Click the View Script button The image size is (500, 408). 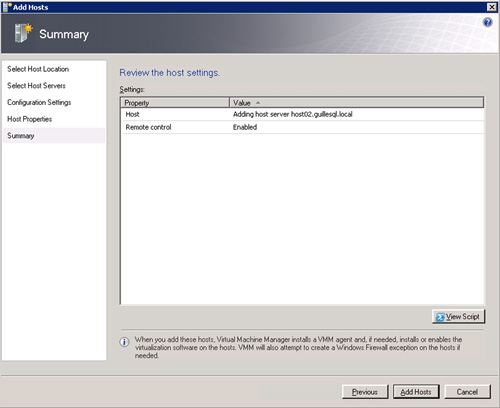pos(459,317)
